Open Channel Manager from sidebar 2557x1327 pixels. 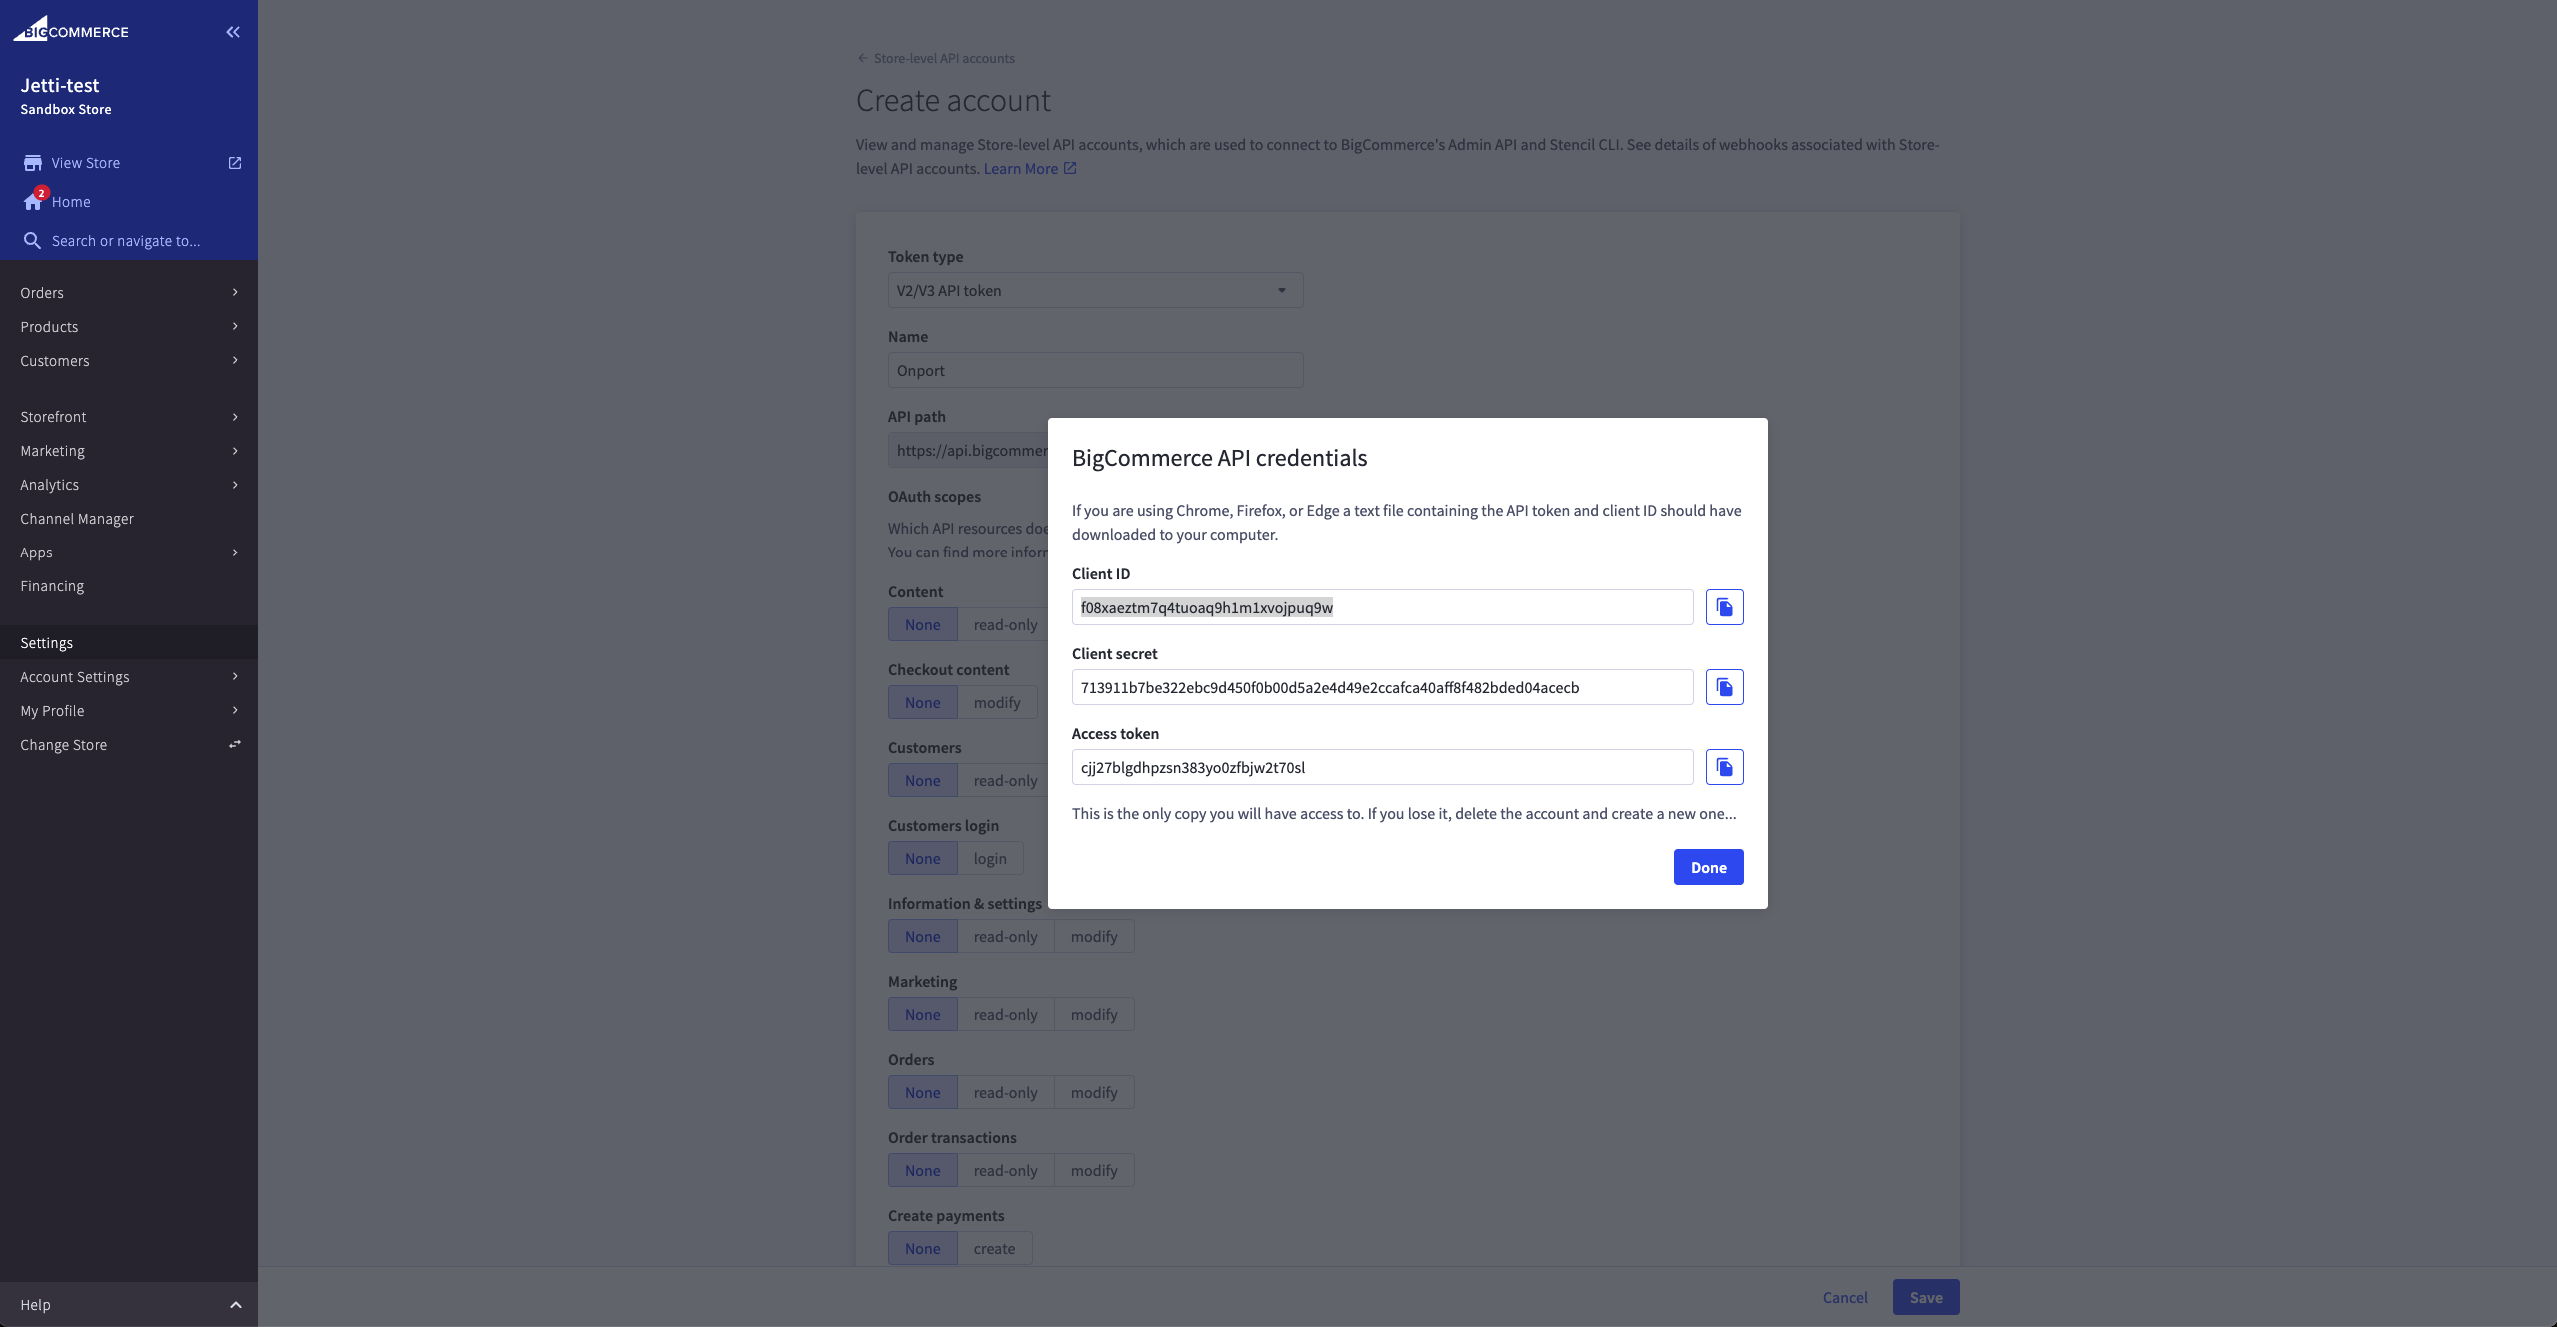click(77, 518)
